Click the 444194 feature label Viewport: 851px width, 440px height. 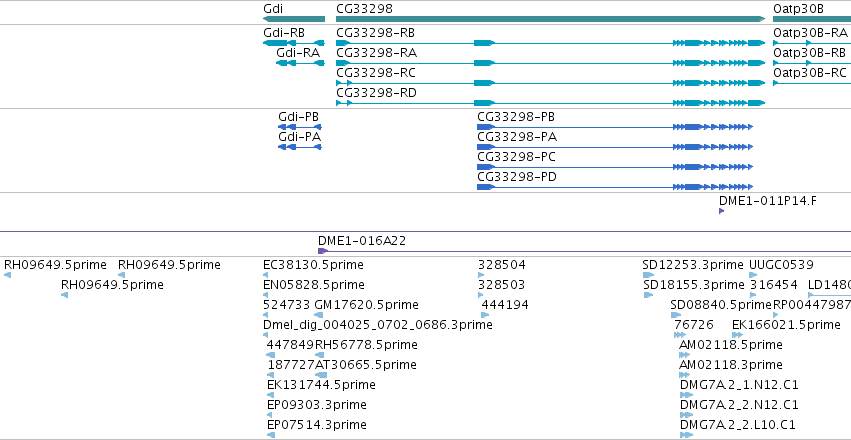(505, 305)
